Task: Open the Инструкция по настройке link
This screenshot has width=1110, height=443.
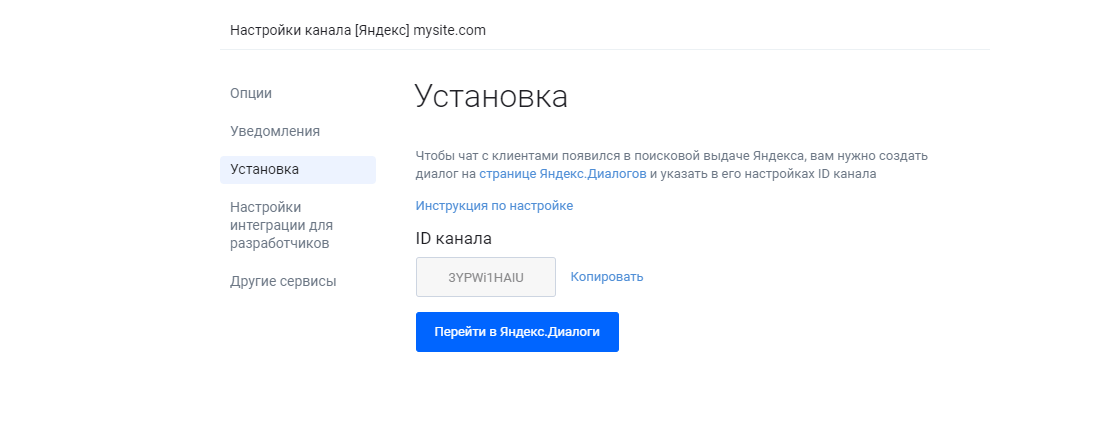Action: click(x=494, y=206)
